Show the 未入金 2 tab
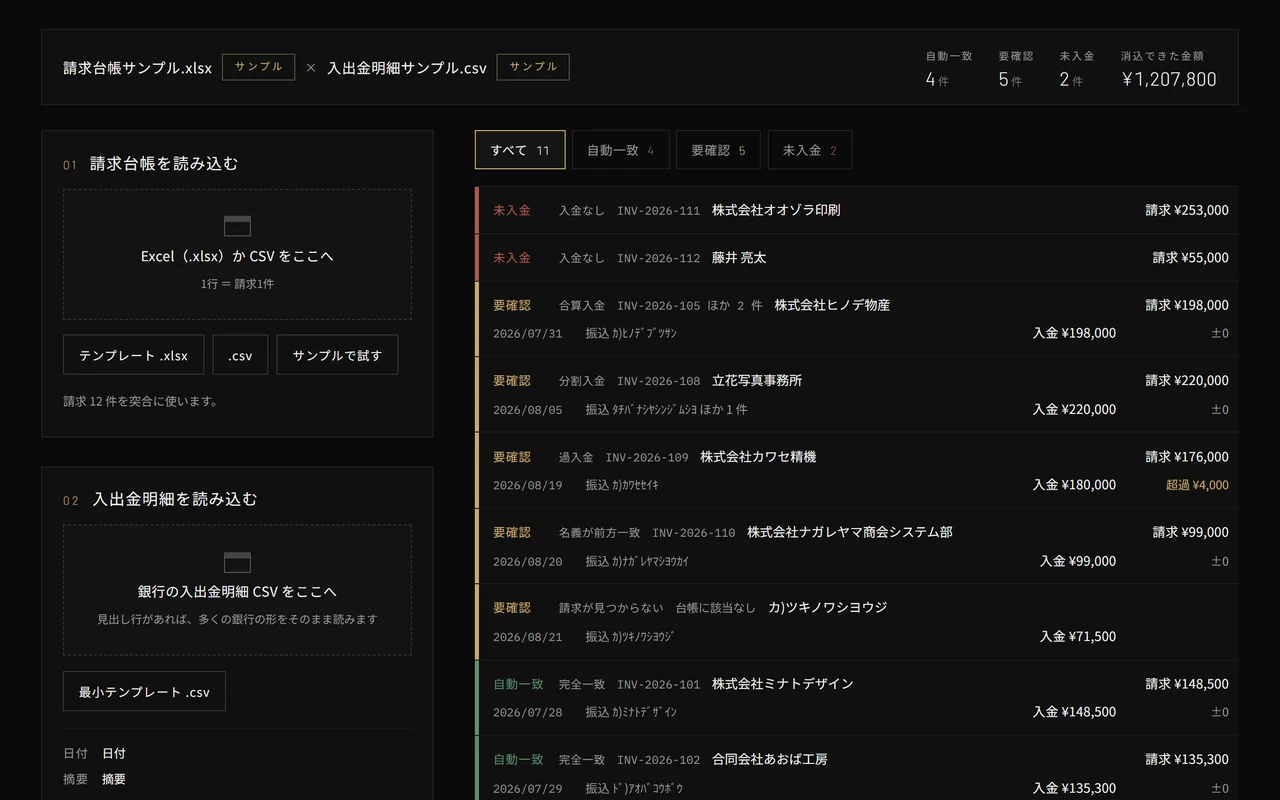 [x=810, y=150]
